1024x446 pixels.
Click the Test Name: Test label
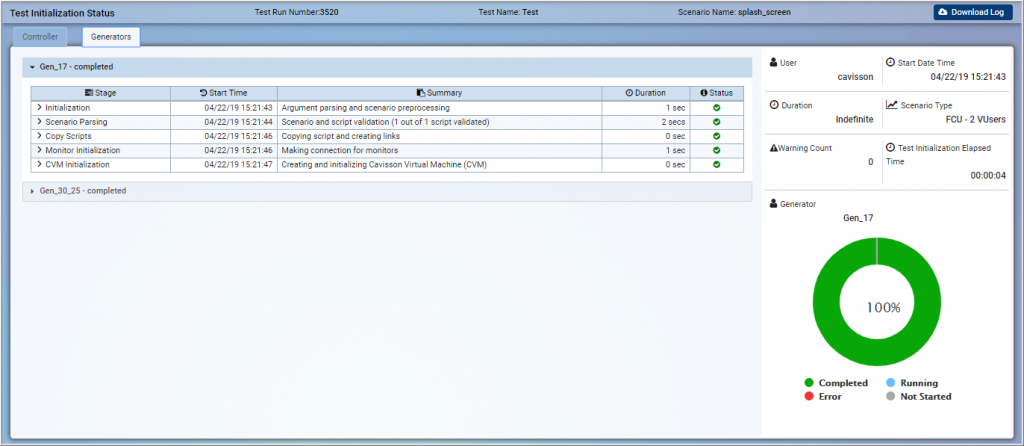tap(508, 12)
